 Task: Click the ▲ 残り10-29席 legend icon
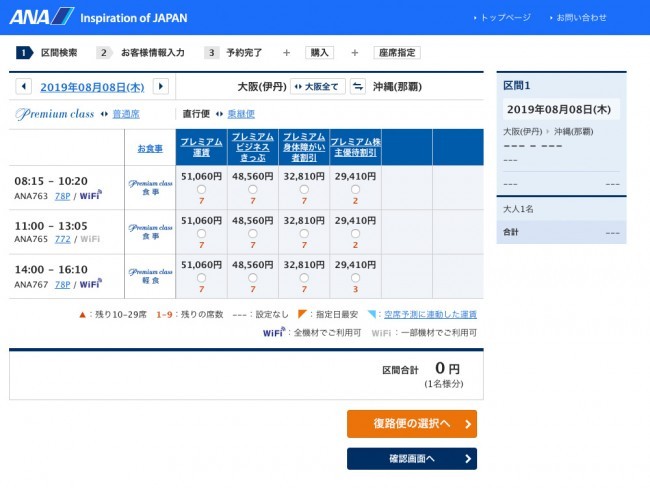pos(82,315)
